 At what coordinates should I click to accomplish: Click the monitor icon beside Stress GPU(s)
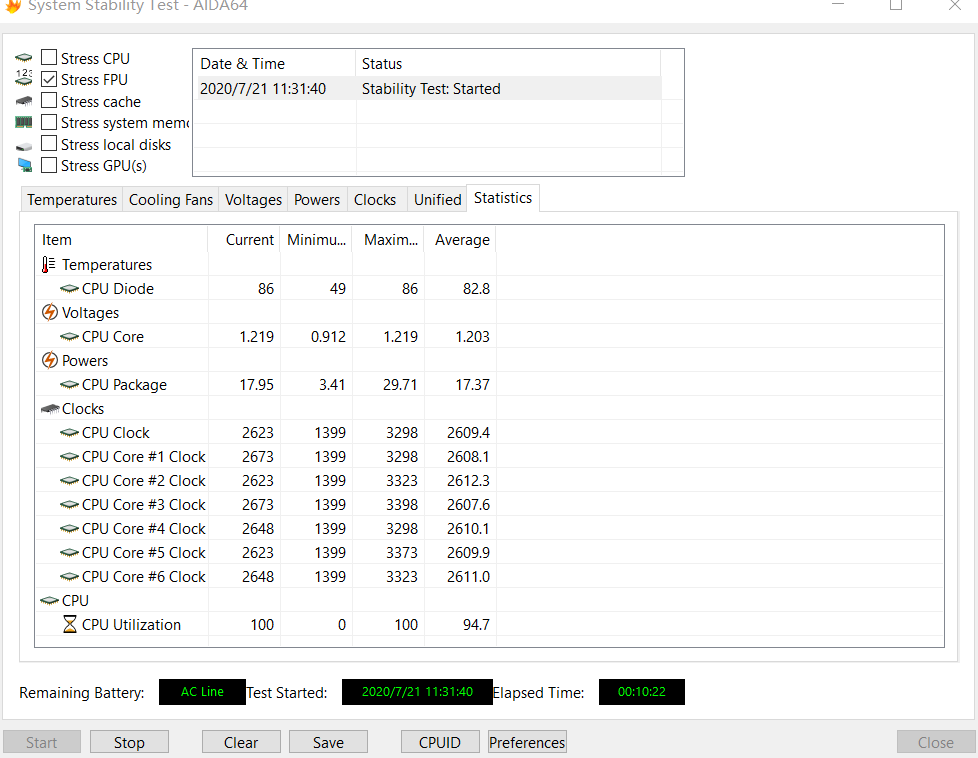click(24, 165)
